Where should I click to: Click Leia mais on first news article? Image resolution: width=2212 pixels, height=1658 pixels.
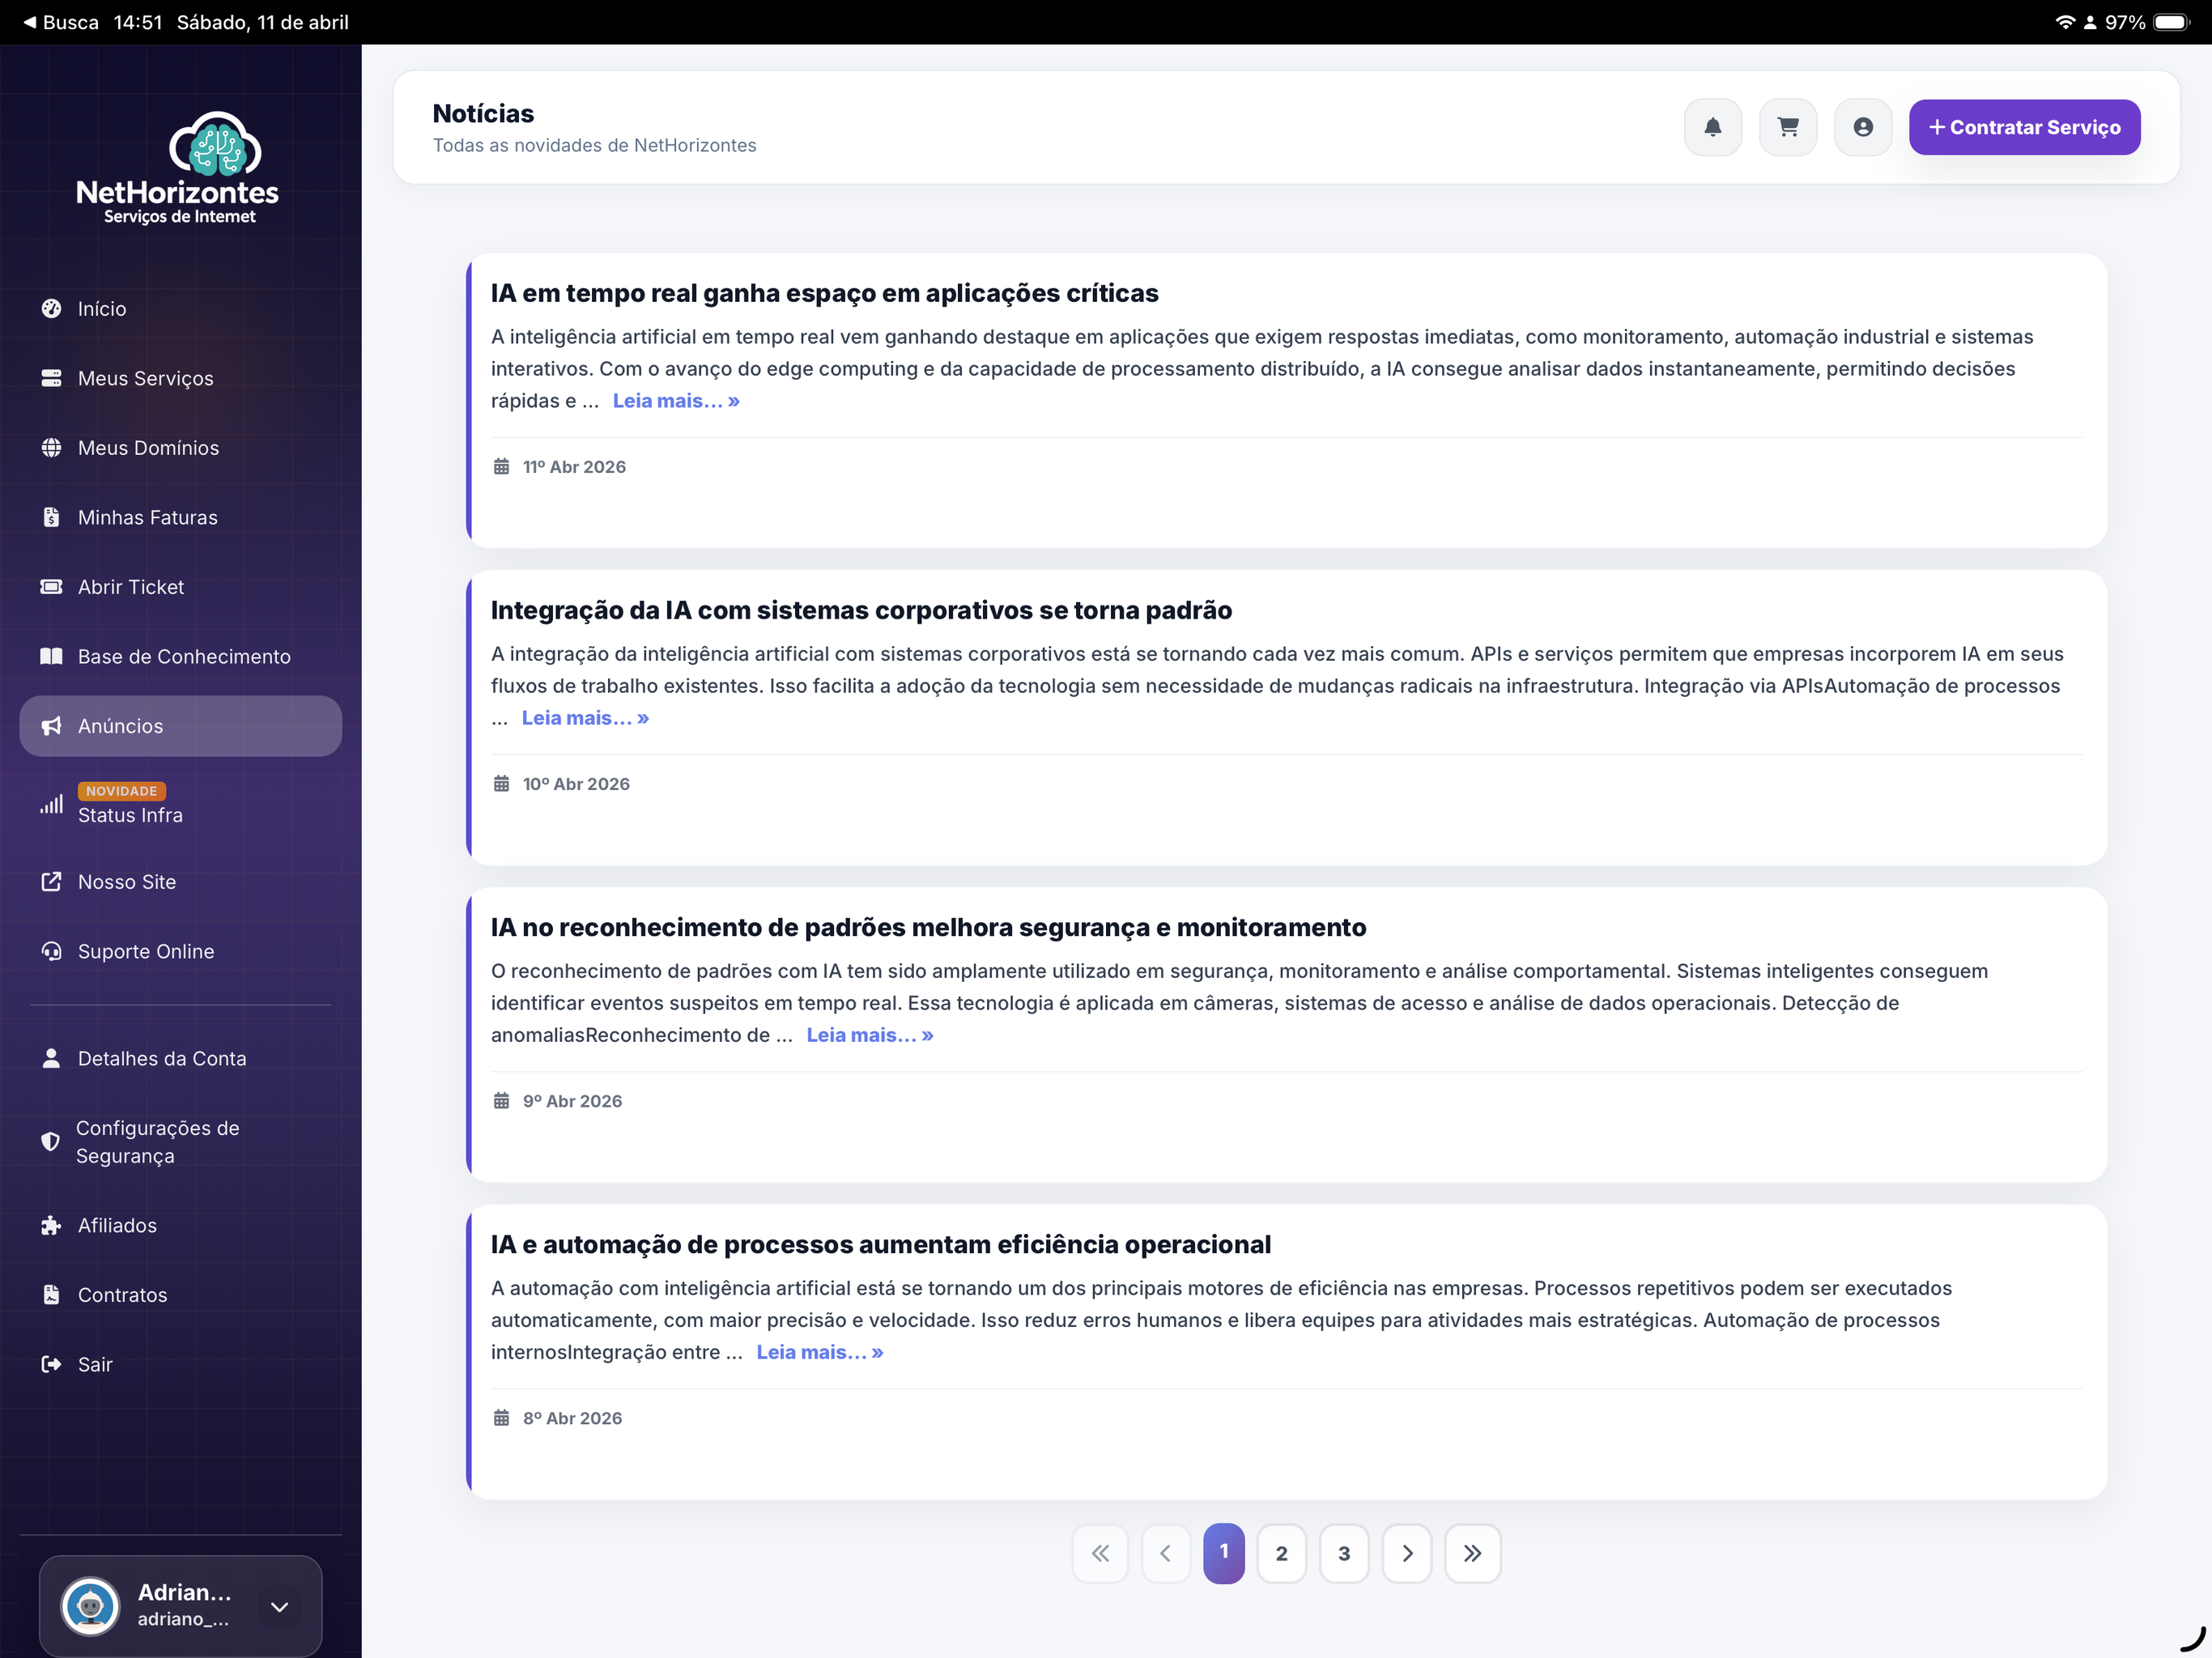tap(676, 401)
